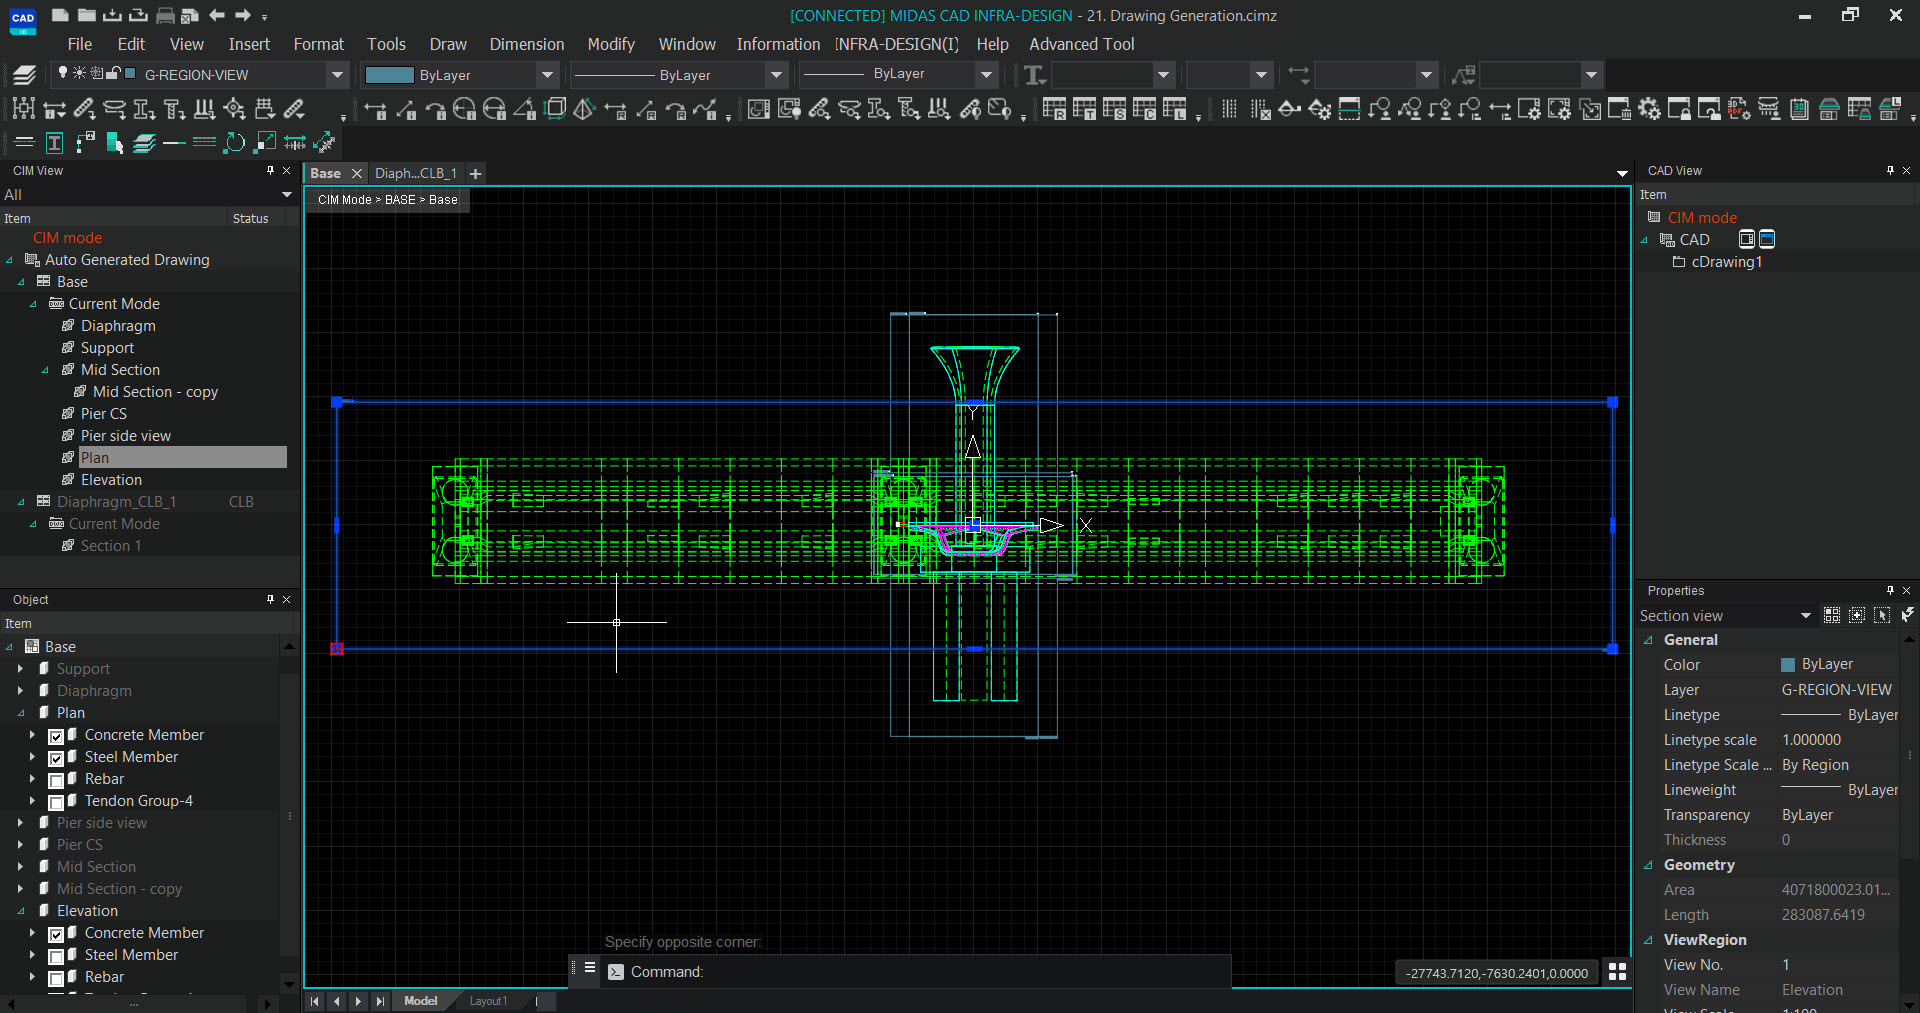Image resolution: width=1920 pixels, height=1013 pixels.
Task: Click the table with 'R' badge icon
Action: click(1054, 109)
